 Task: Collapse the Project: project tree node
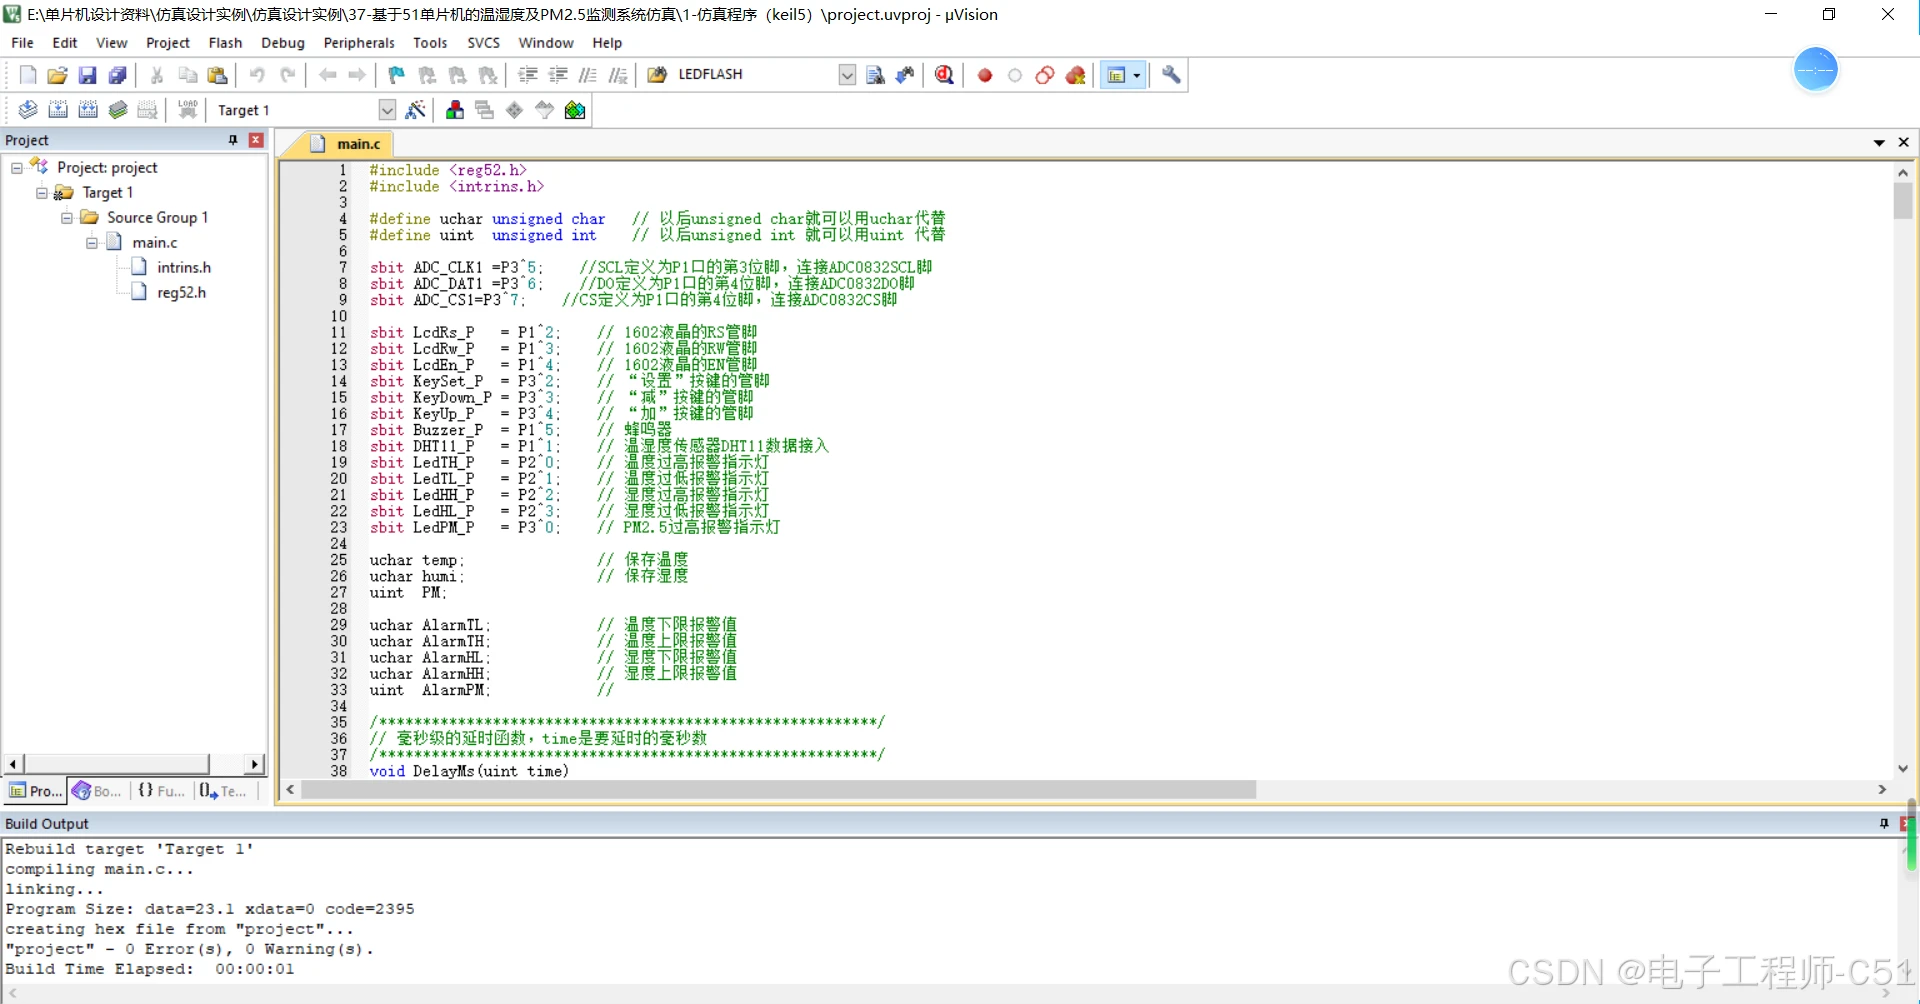tap(17, 168)
